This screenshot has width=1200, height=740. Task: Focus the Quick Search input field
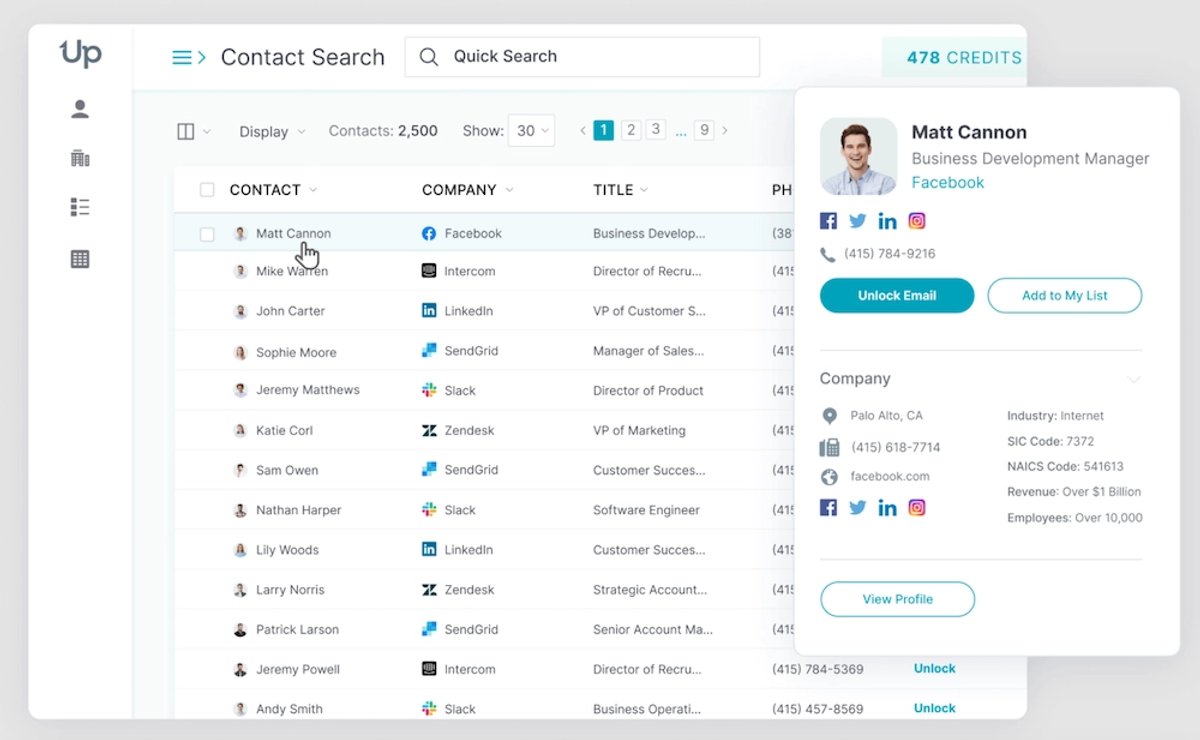(x=582, y=57)
